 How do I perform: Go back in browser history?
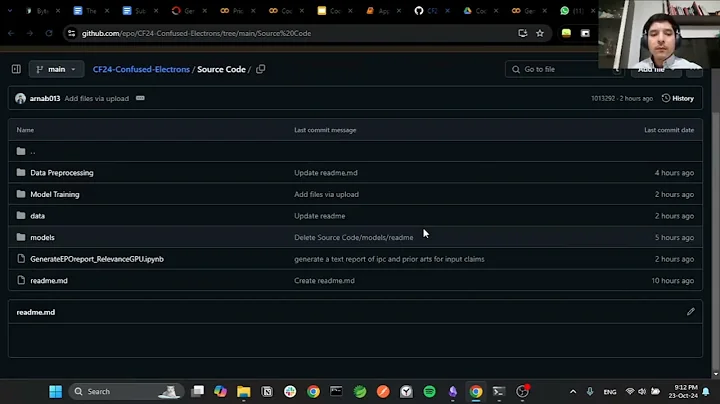pos(11,34)
